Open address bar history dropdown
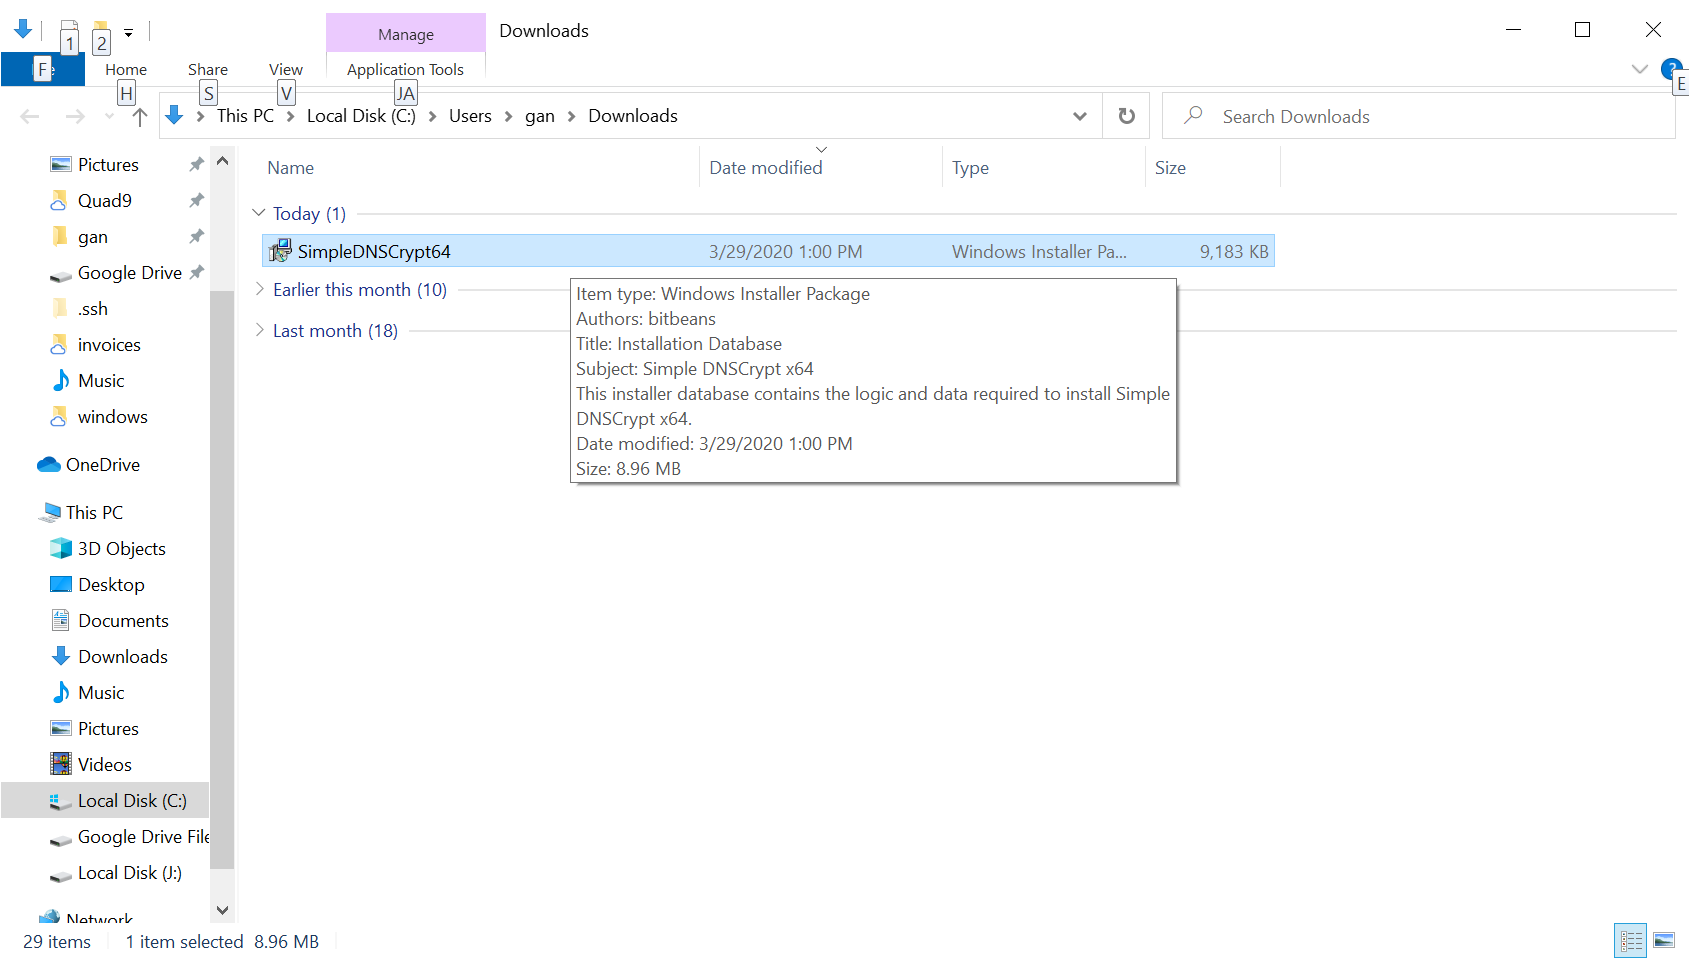Image resolution: width=1689 pixels, height=966 pixels. 1080,116
